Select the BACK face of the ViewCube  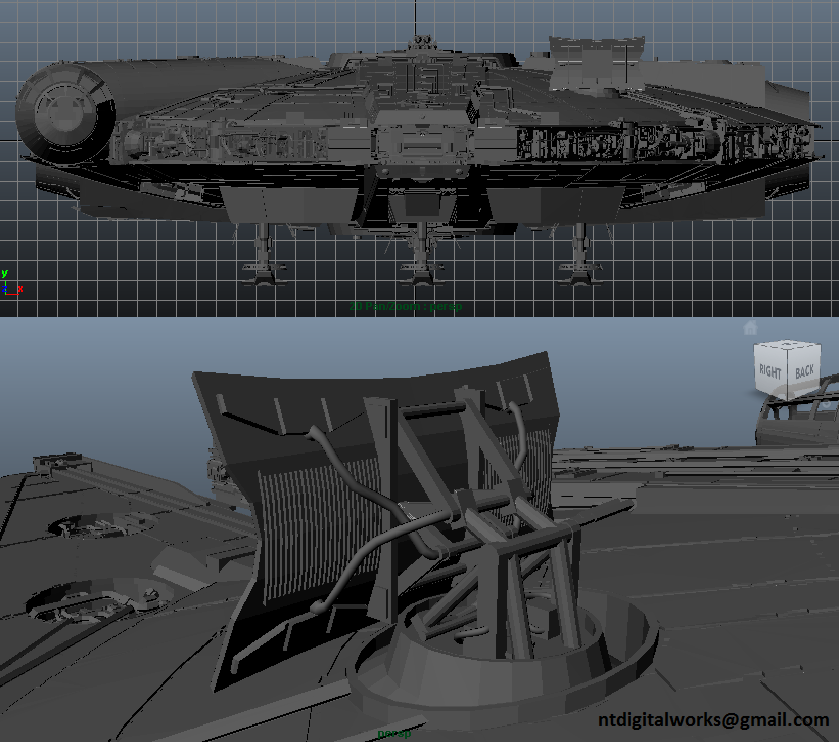(804, 371)
